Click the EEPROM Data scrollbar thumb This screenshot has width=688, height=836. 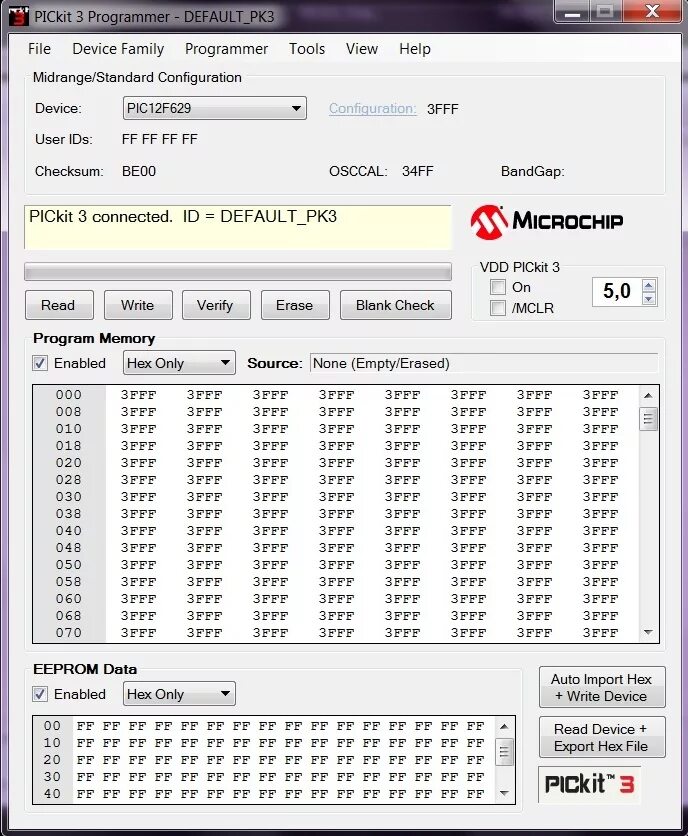tap(504, 752)
